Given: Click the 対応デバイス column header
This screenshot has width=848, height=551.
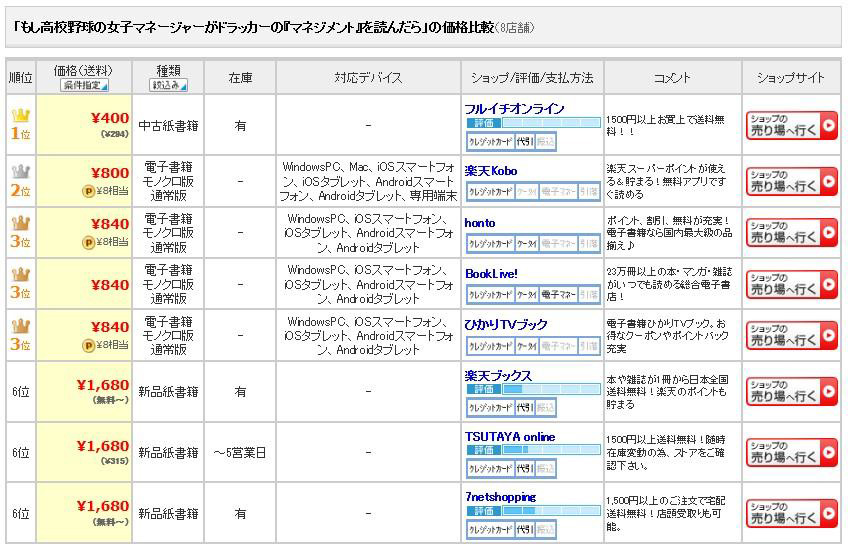Looking at the screenshot, I should (368, 78).
